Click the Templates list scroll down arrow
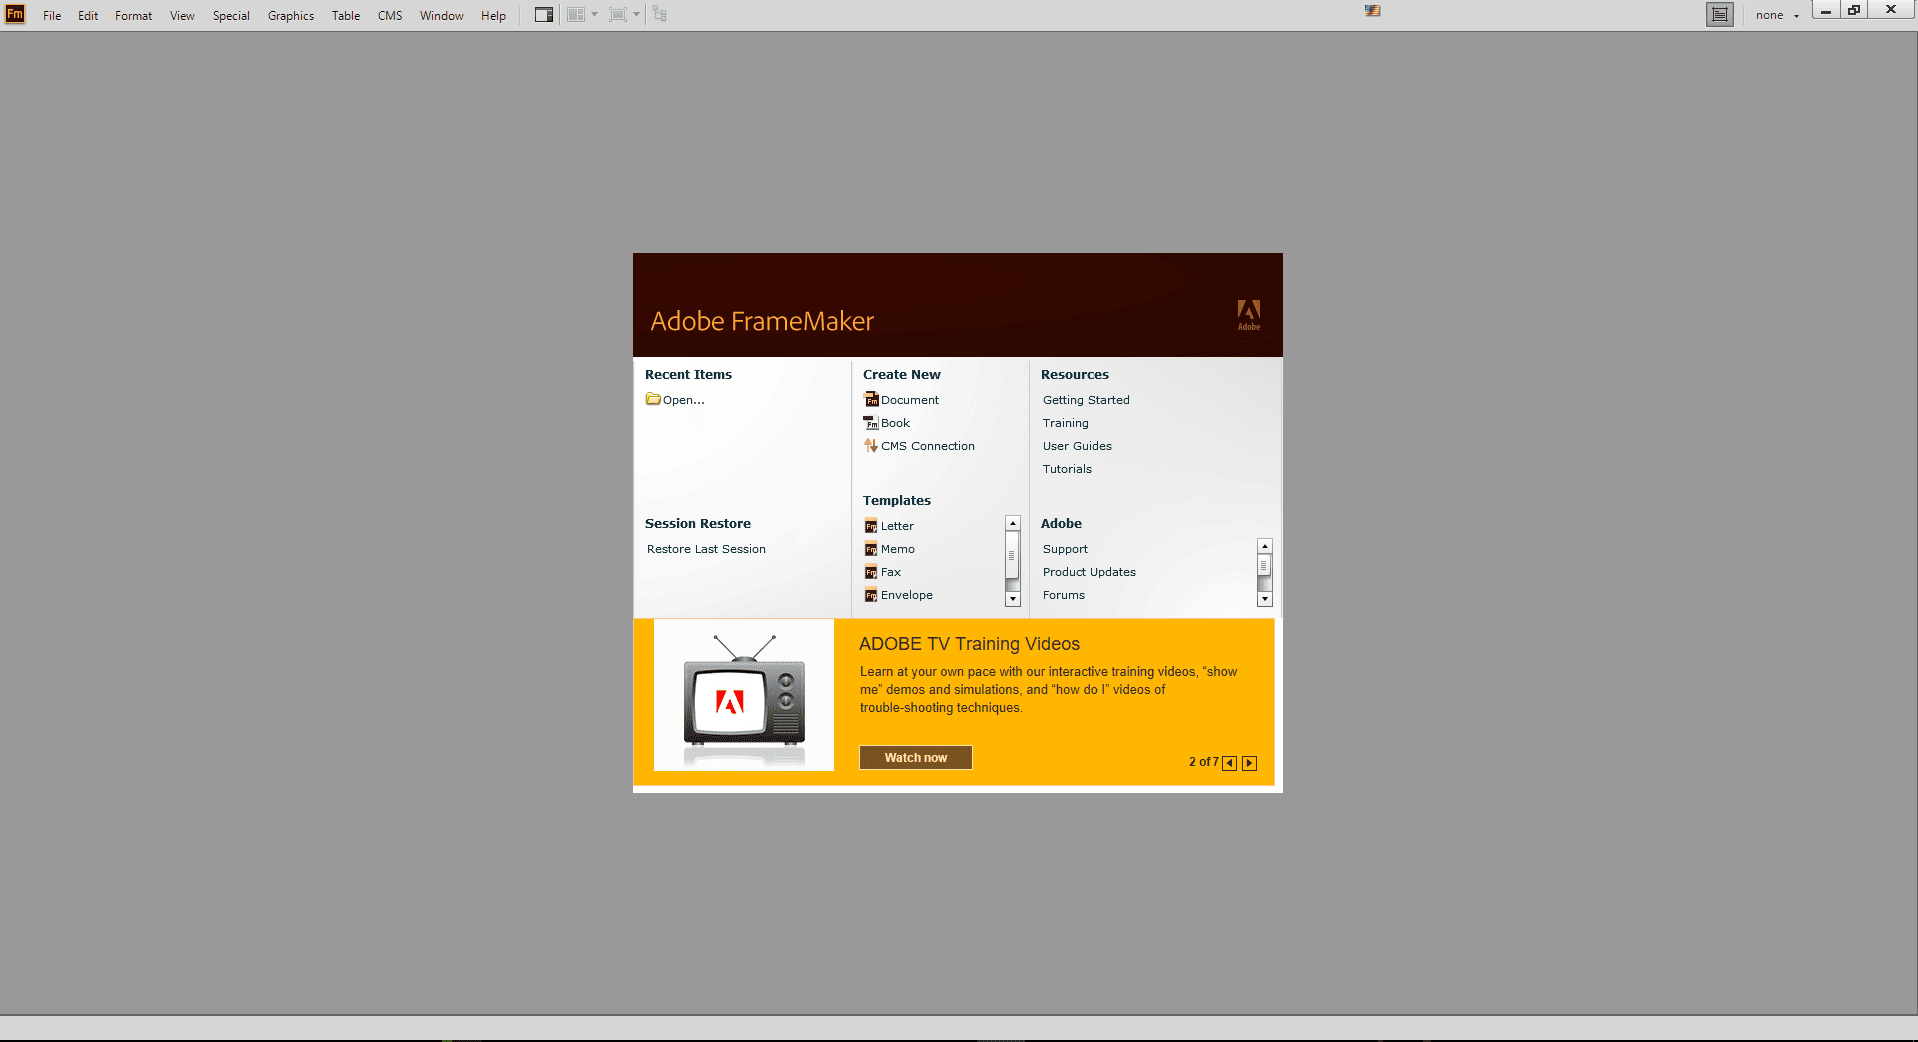The height and width of the screenshot is (1042, 1918). [1013, 599]
